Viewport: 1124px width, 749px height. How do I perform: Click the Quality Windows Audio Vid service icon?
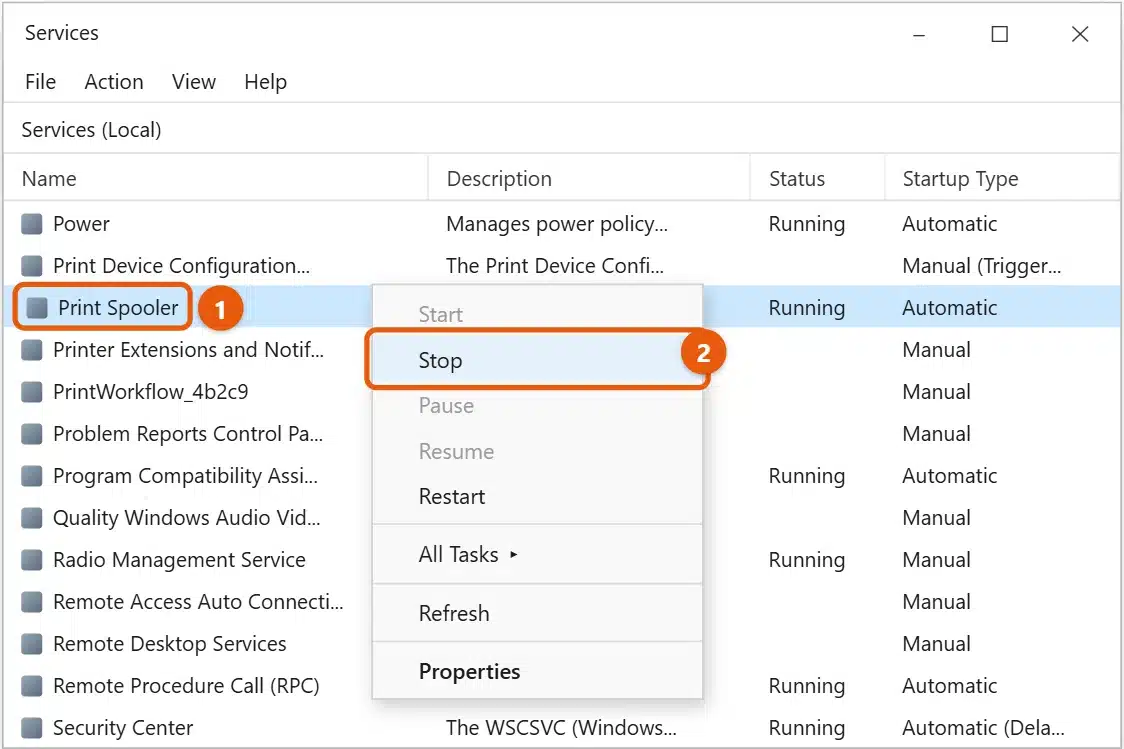(x=32, y=517)
